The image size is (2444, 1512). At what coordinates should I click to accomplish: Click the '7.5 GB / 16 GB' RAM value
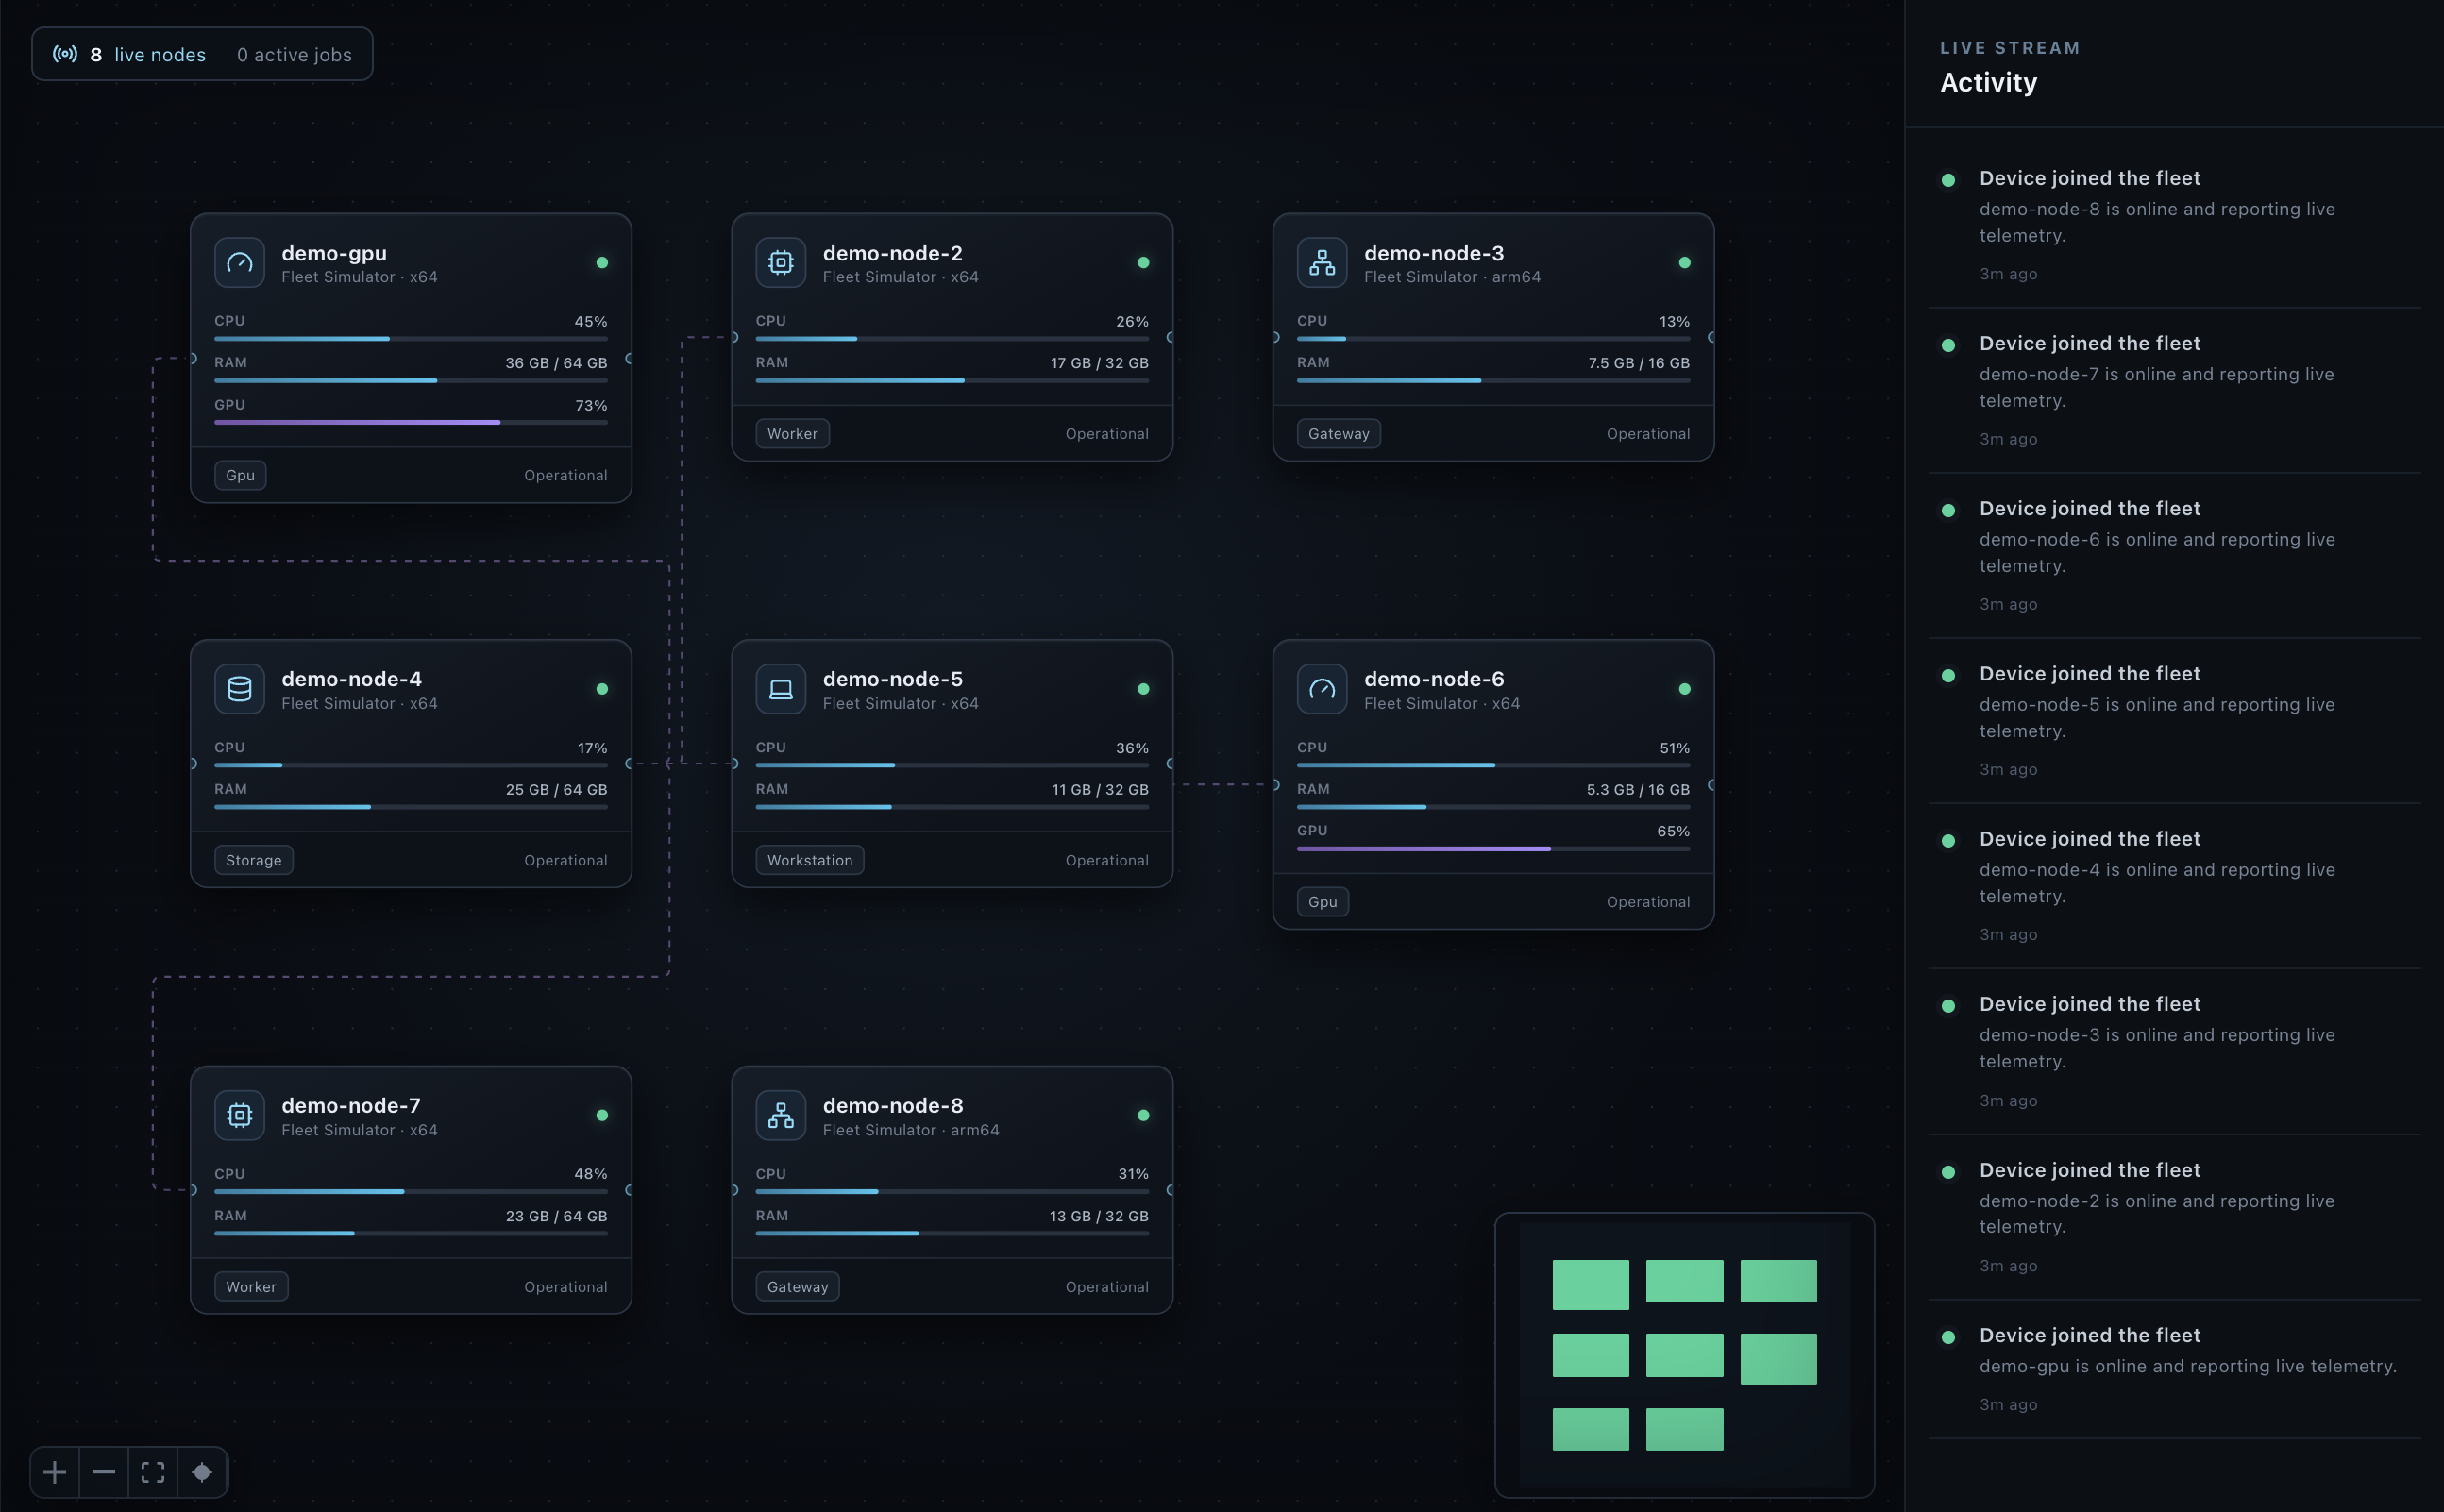click(x=1639, y=363)
